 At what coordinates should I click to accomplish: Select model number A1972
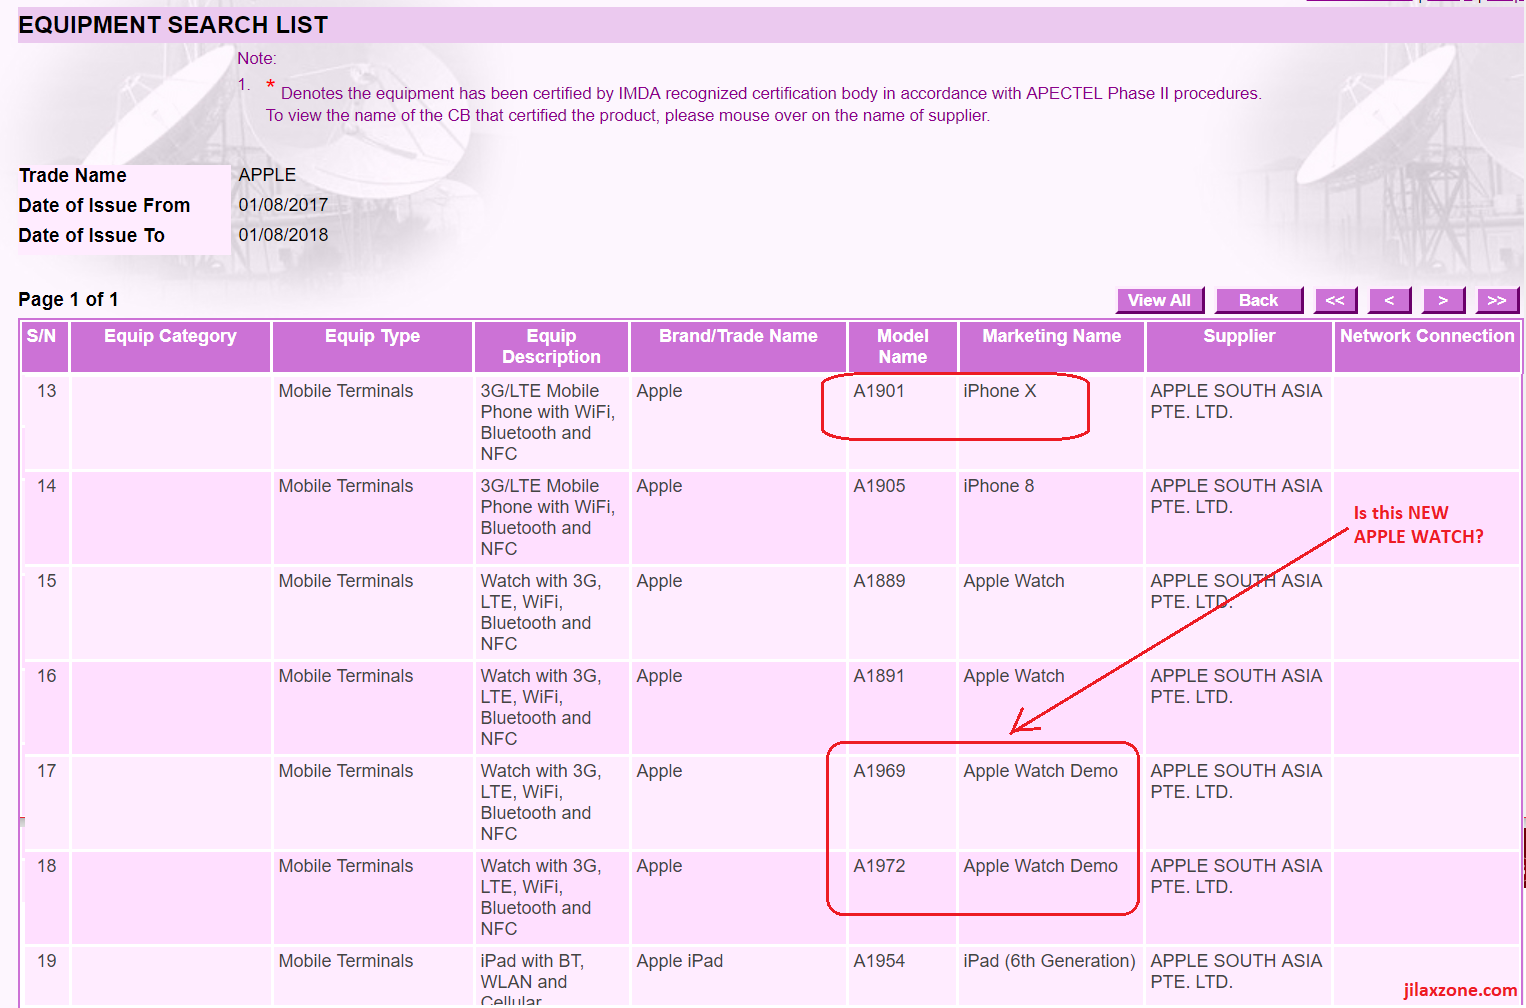tap(879, 866)
